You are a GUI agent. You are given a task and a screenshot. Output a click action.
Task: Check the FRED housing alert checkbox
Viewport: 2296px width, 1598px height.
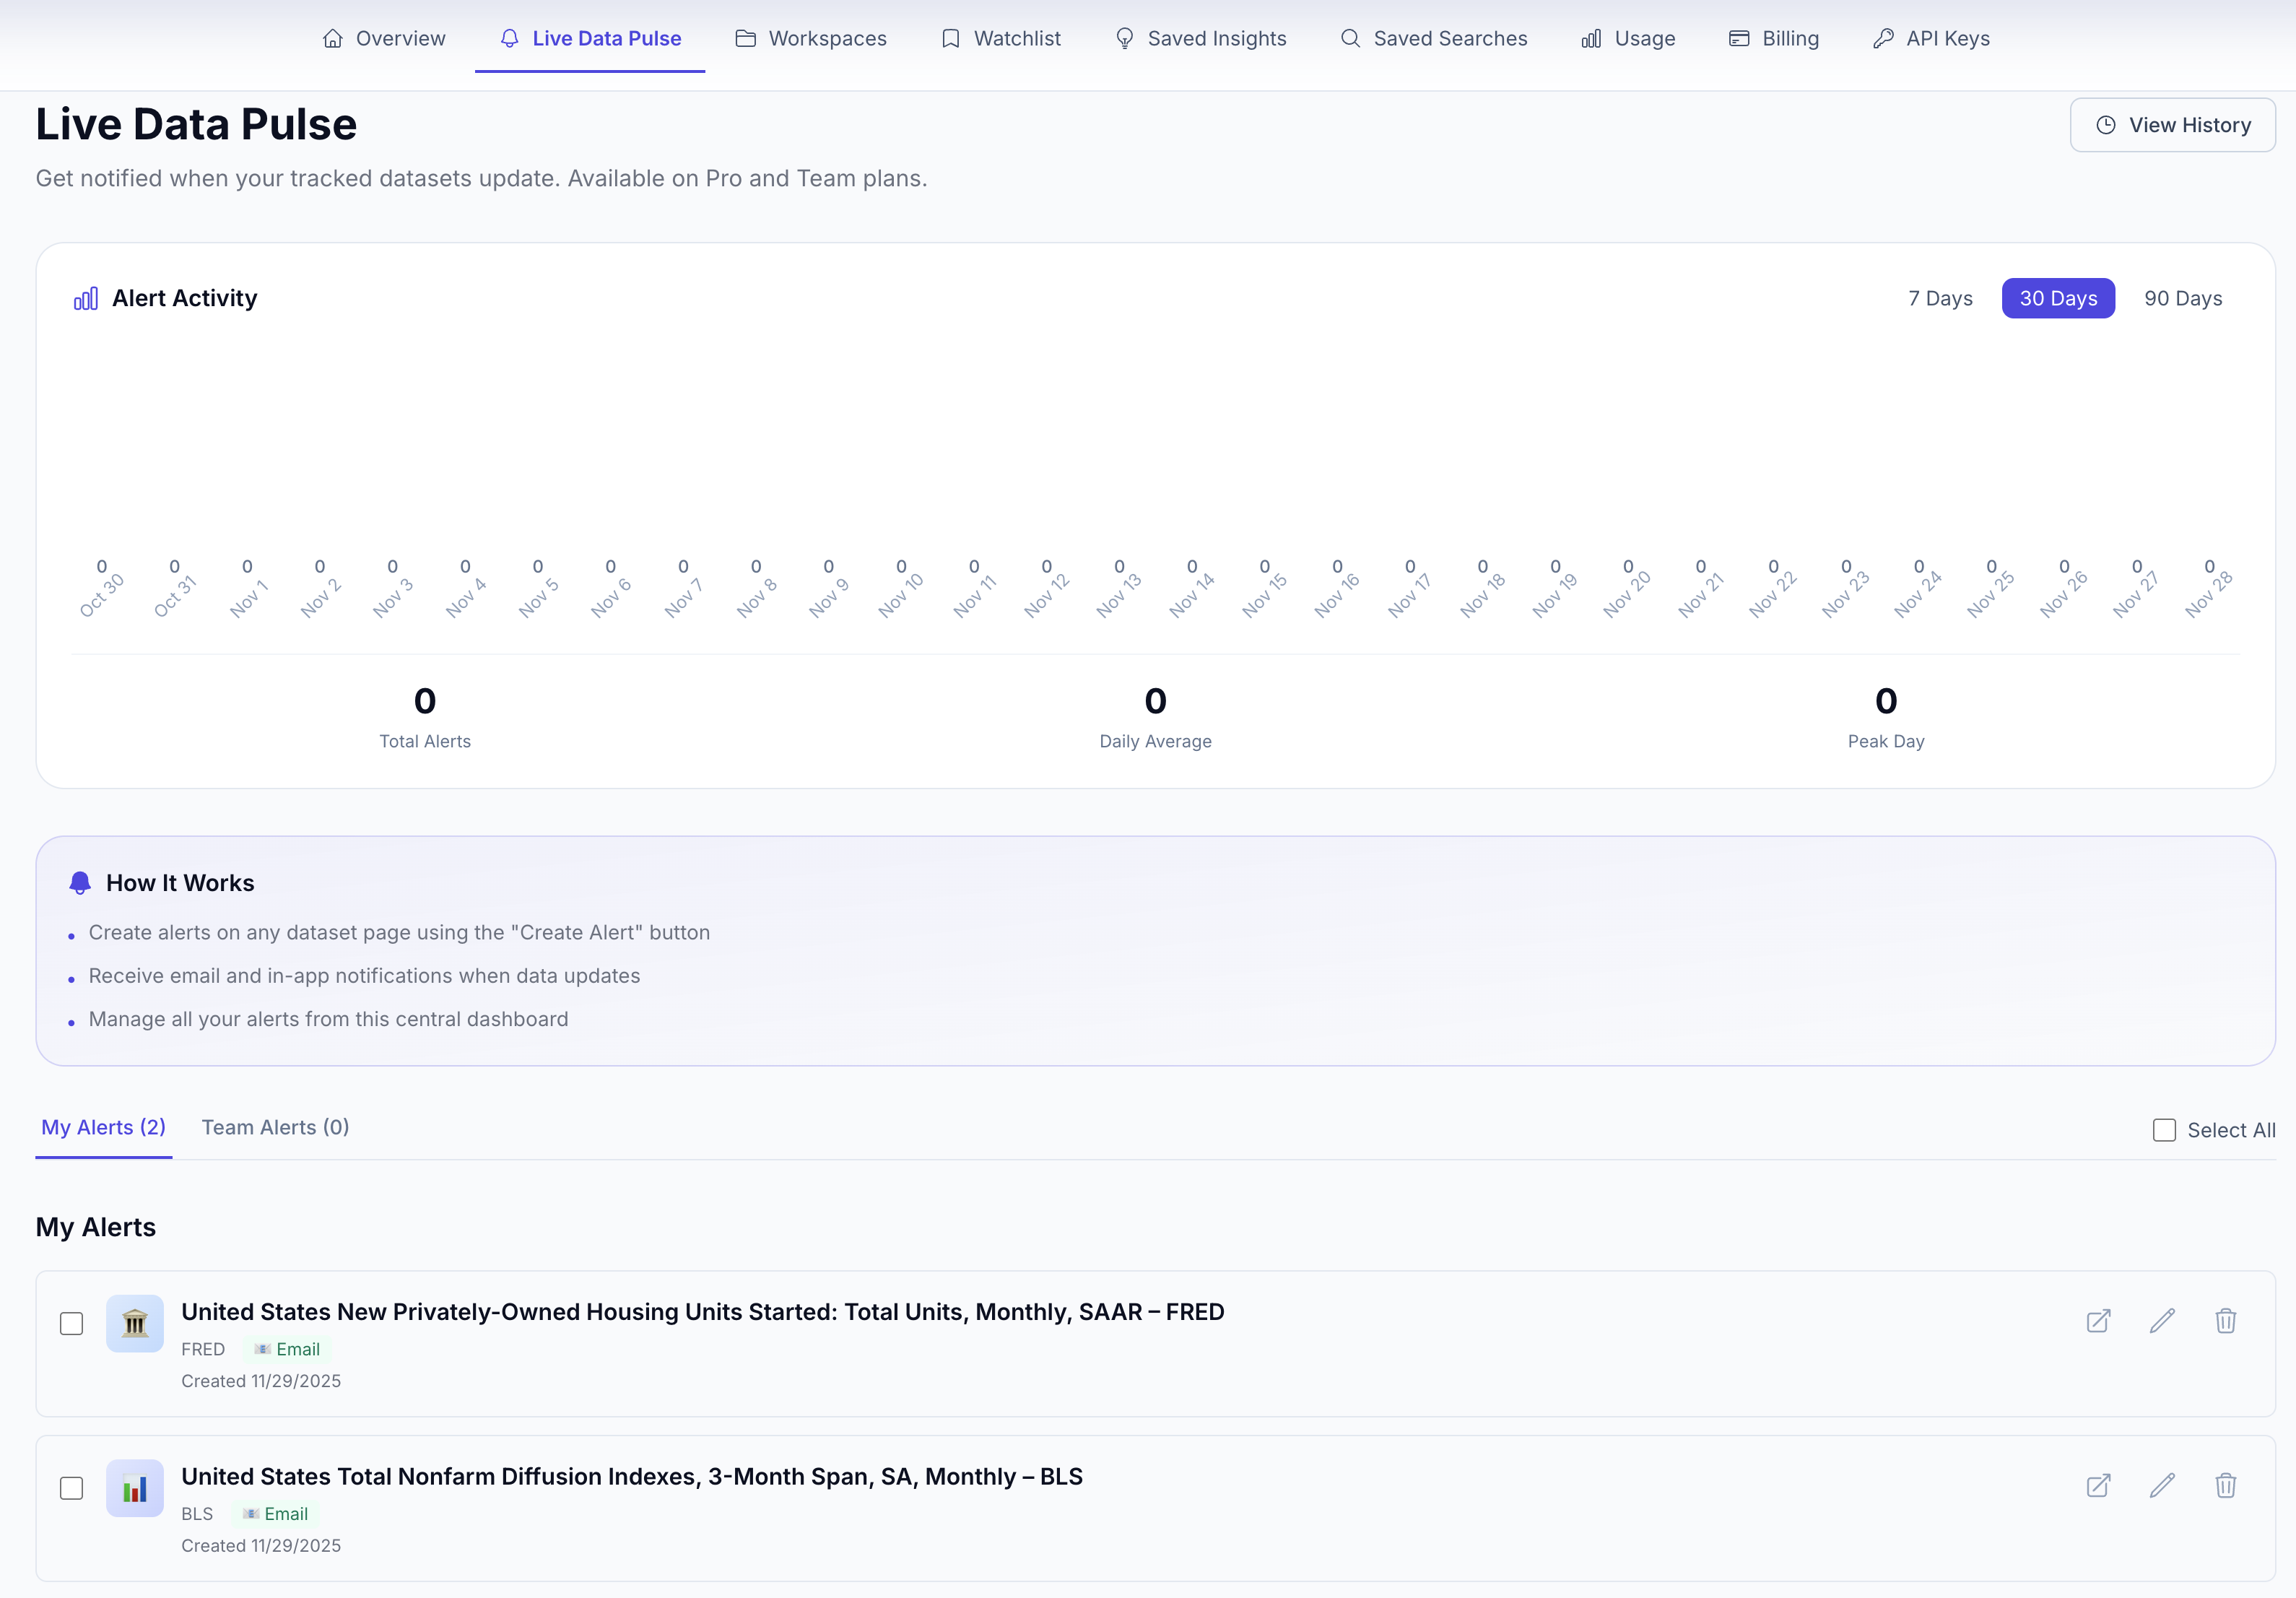click(71, 1323)
